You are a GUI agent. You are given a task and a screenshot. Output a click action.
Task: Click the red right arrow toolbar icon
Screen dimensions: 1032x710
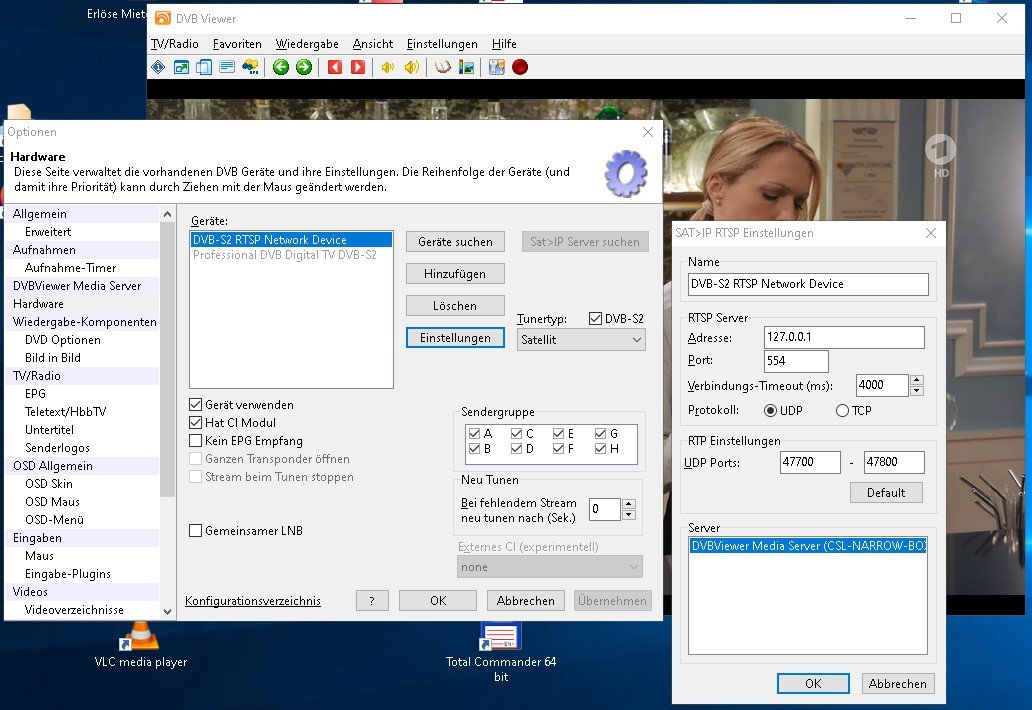tap(358, 68)
